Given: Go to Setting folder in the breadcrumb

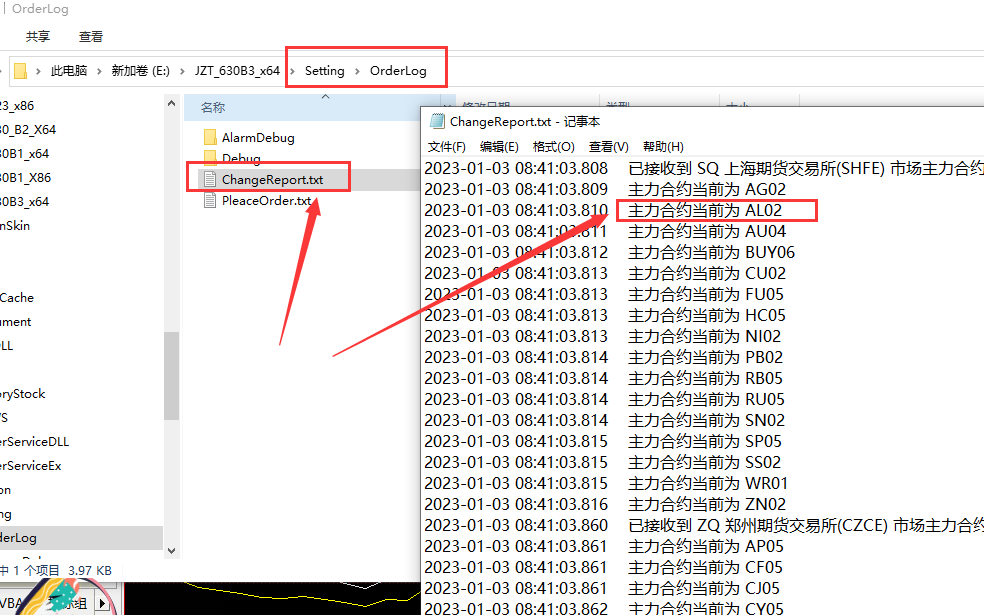Looking at the screenshot, I should (x=324, y=71).
